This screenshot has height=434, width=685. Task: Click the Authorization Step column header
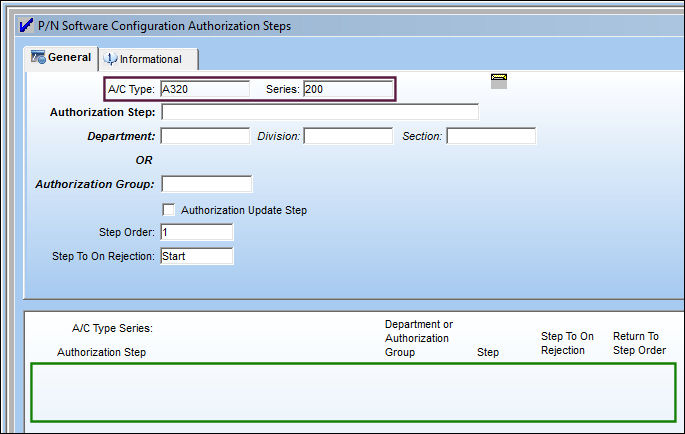[x=101, y=352]
